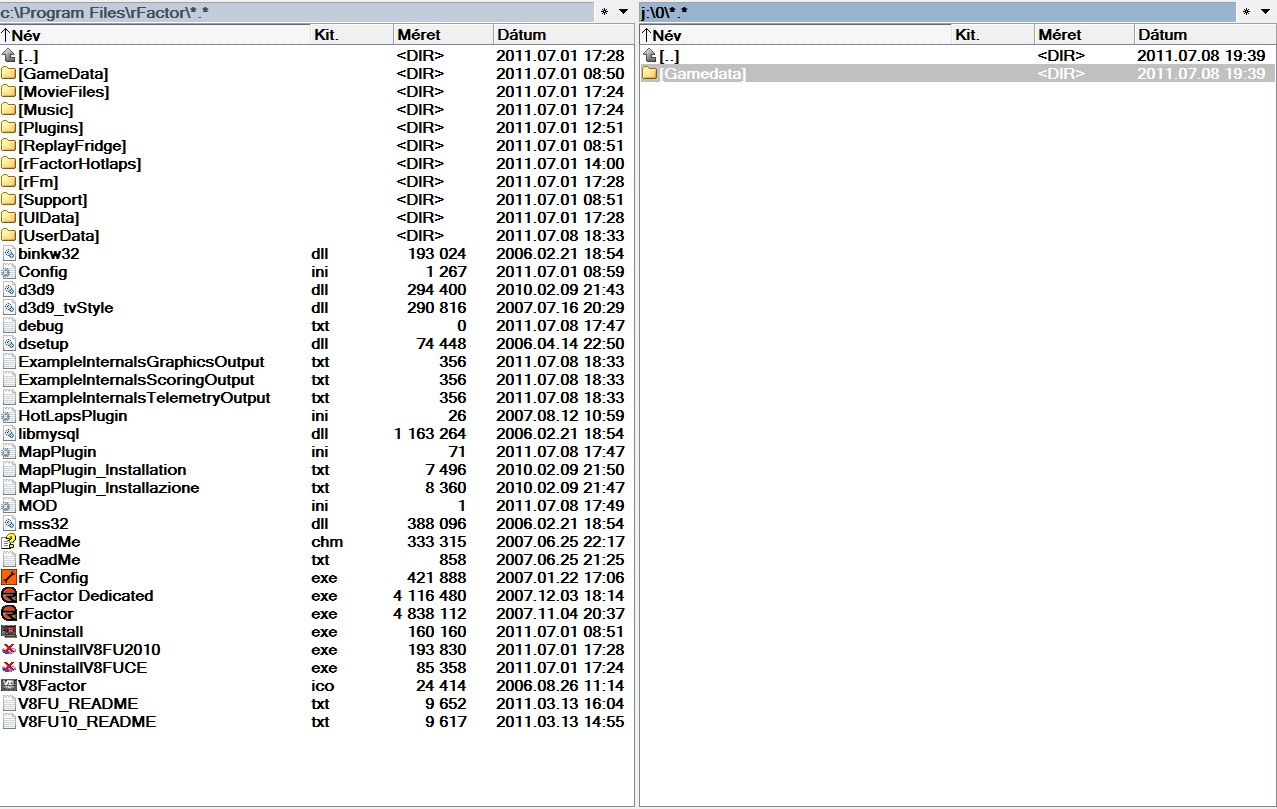Screen dimensions: 1277x809
Task: Click the ExampleInternalsGraphicsOutput file name
Action: (x=142, y=362)
